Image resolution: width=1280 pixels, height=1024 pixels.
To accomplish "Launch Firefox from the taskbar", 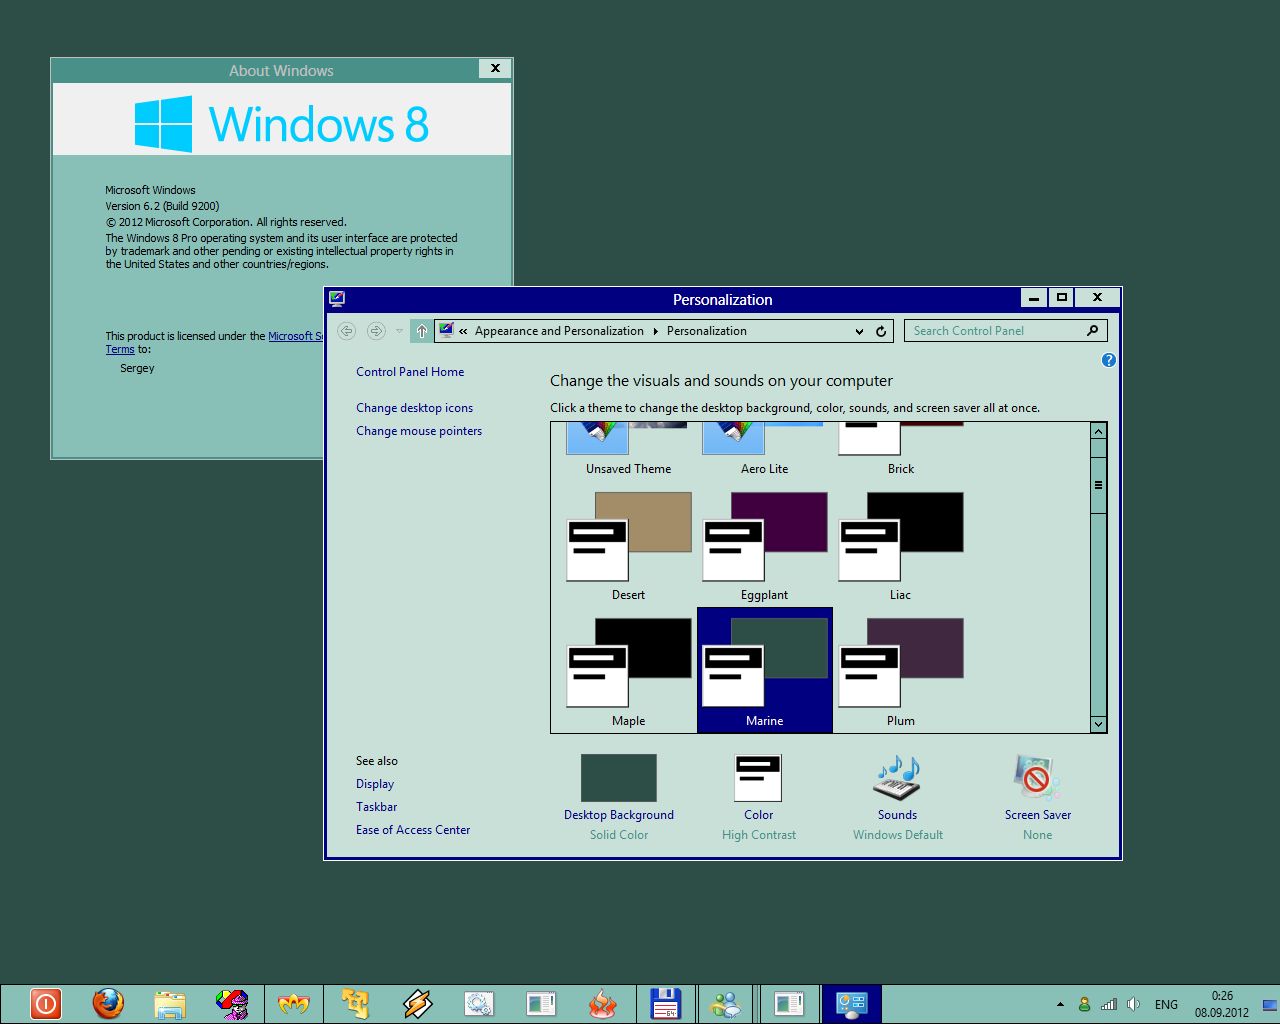I will click(108, 1003).
